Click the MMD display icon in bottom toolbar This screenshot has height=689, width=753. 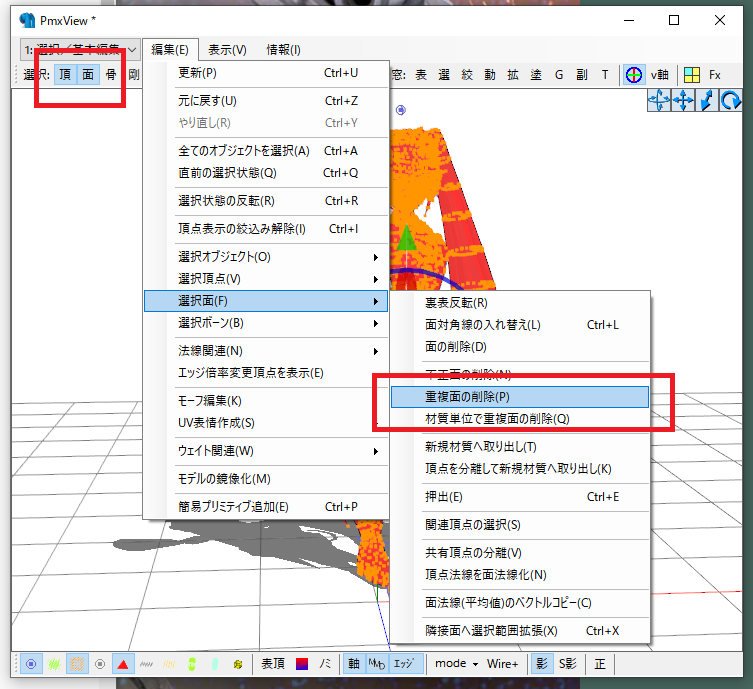377,664
